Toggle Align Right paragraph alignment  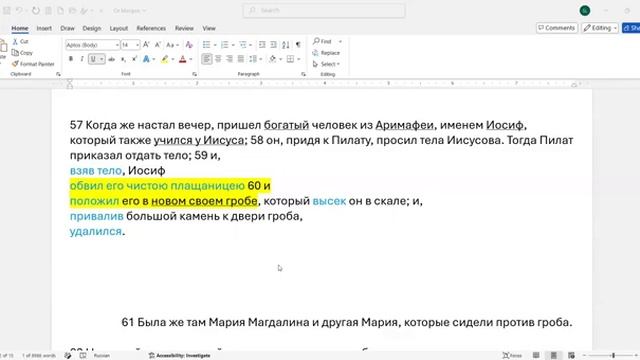(x=229, y=59)
